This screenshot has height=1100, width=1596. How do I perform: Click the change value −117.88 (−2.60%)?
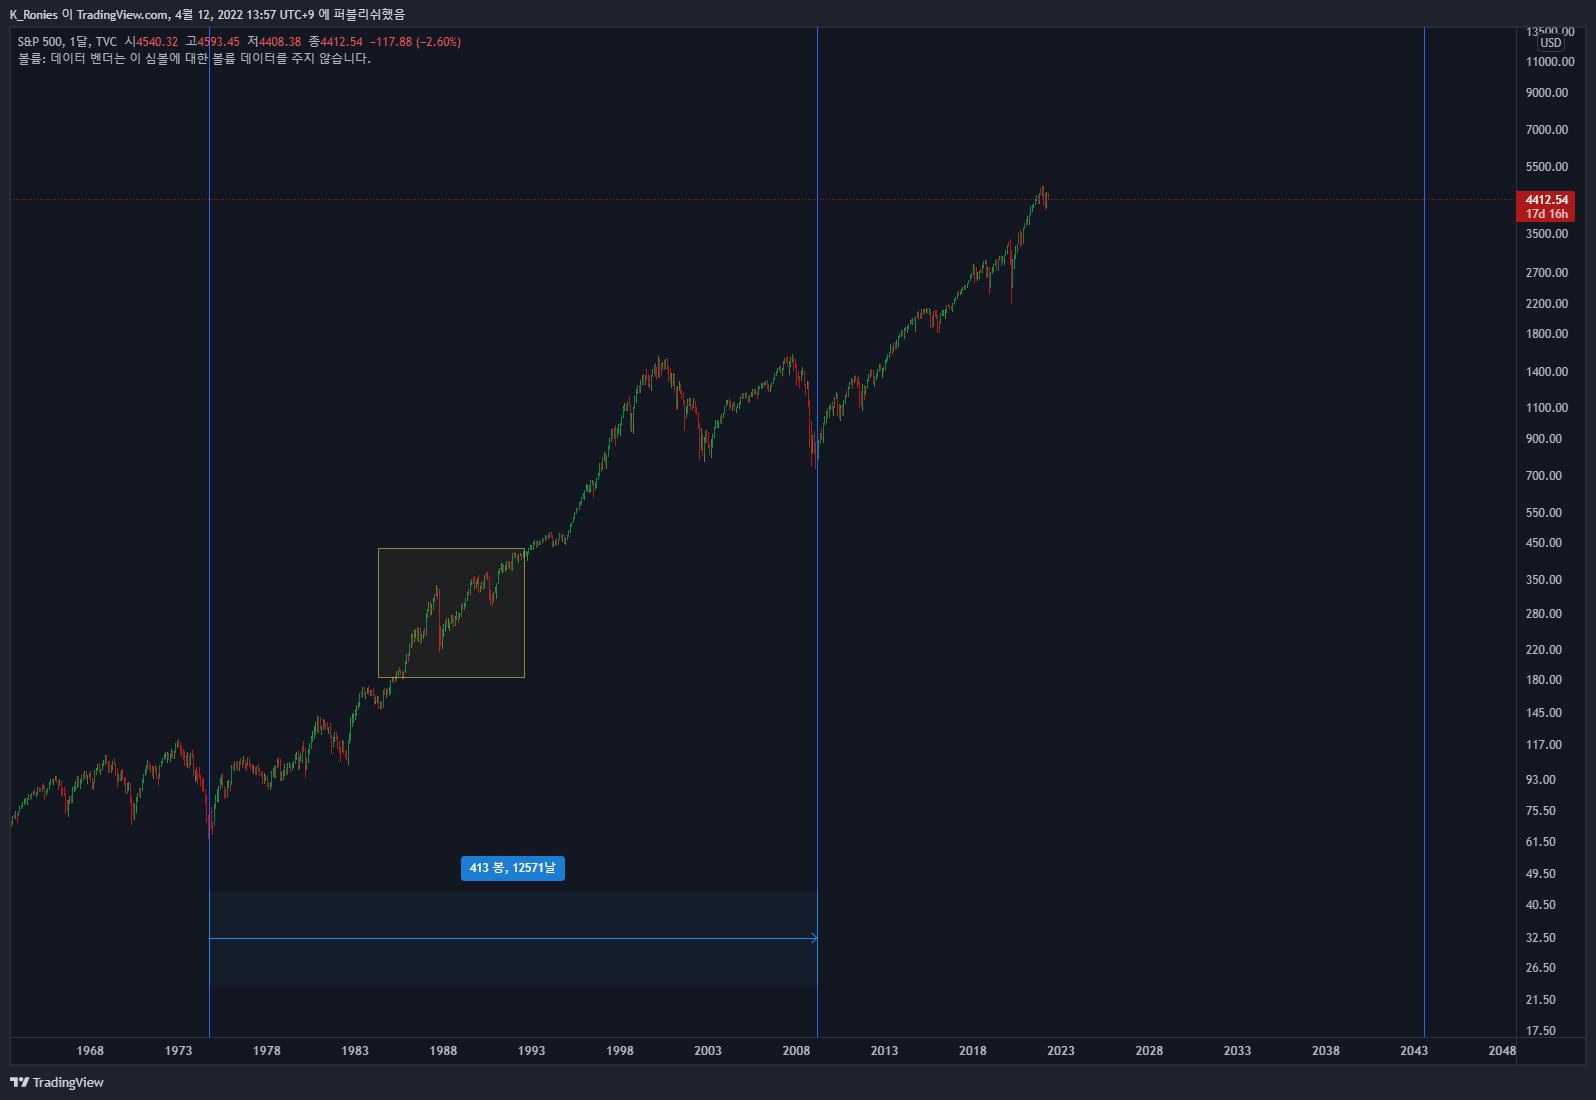[x=415, y=42]
